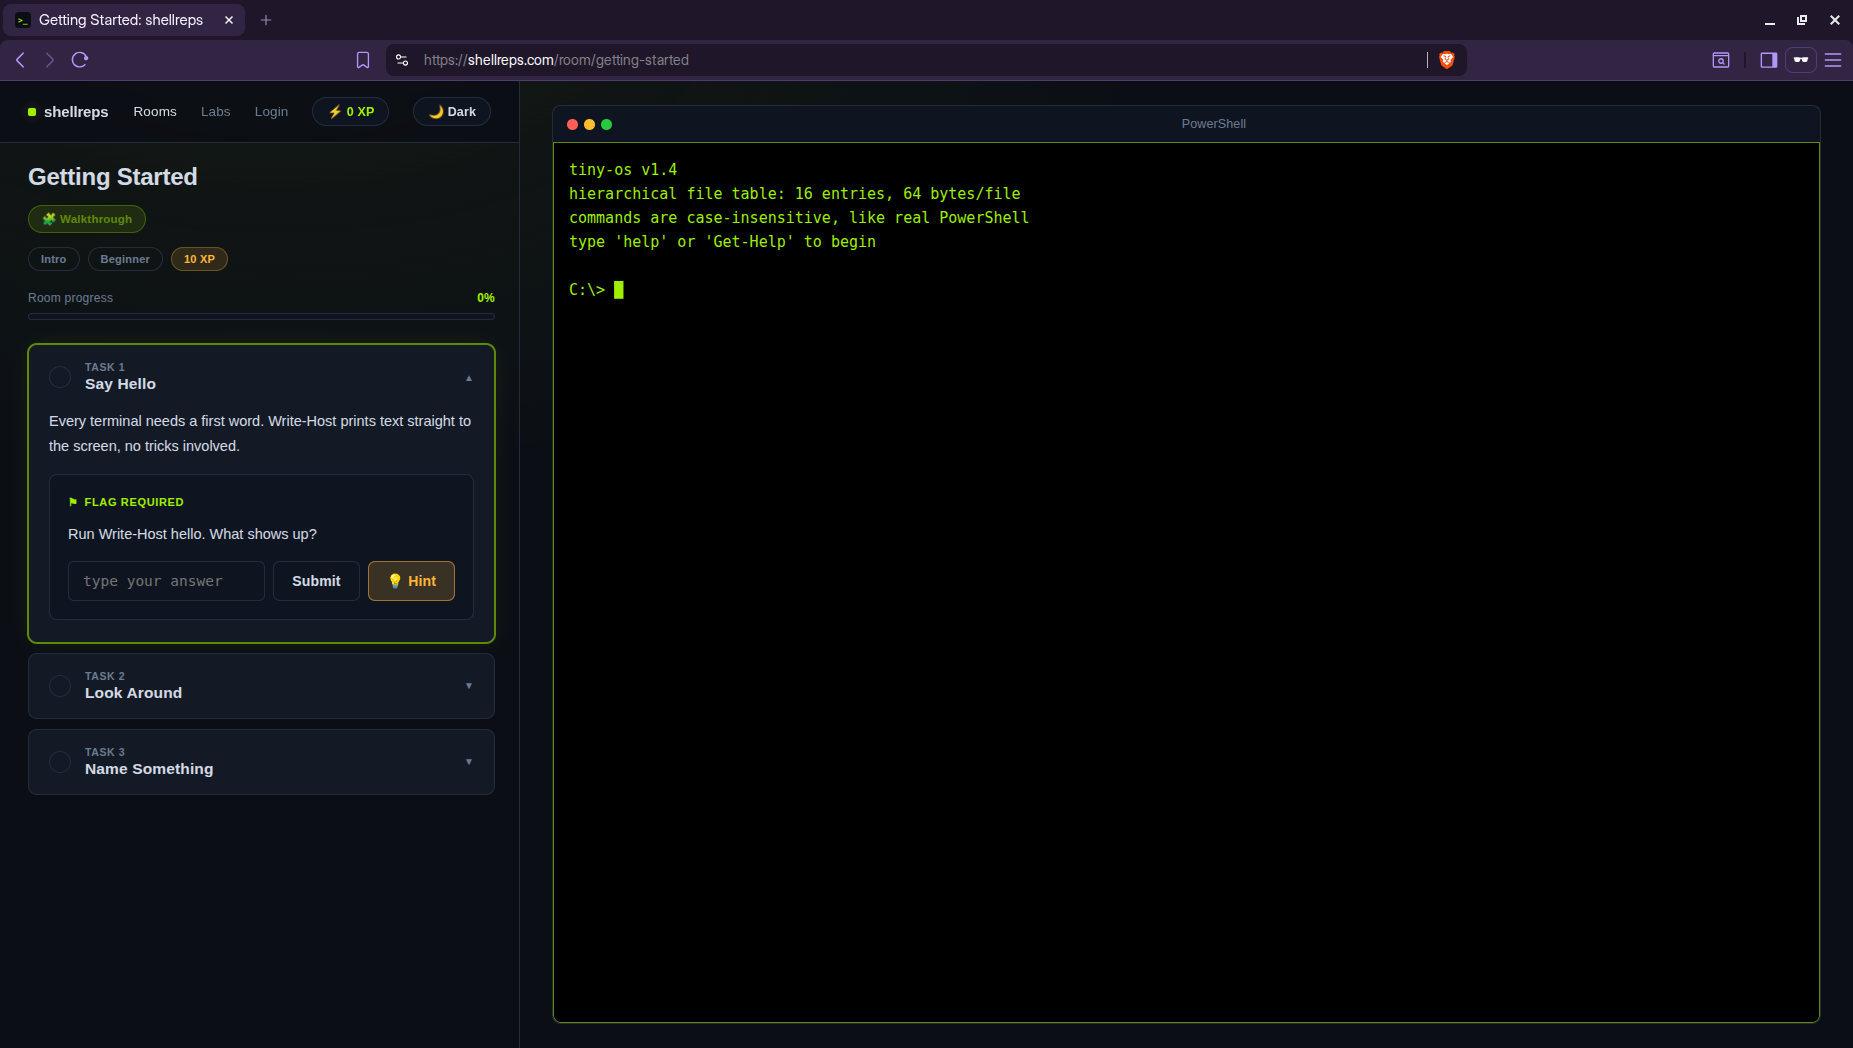Viewport: 1853px width, 1048px height.
Task: Reload the page with the refresh icon
Action: pyautogui.click(x=80, y=60)
